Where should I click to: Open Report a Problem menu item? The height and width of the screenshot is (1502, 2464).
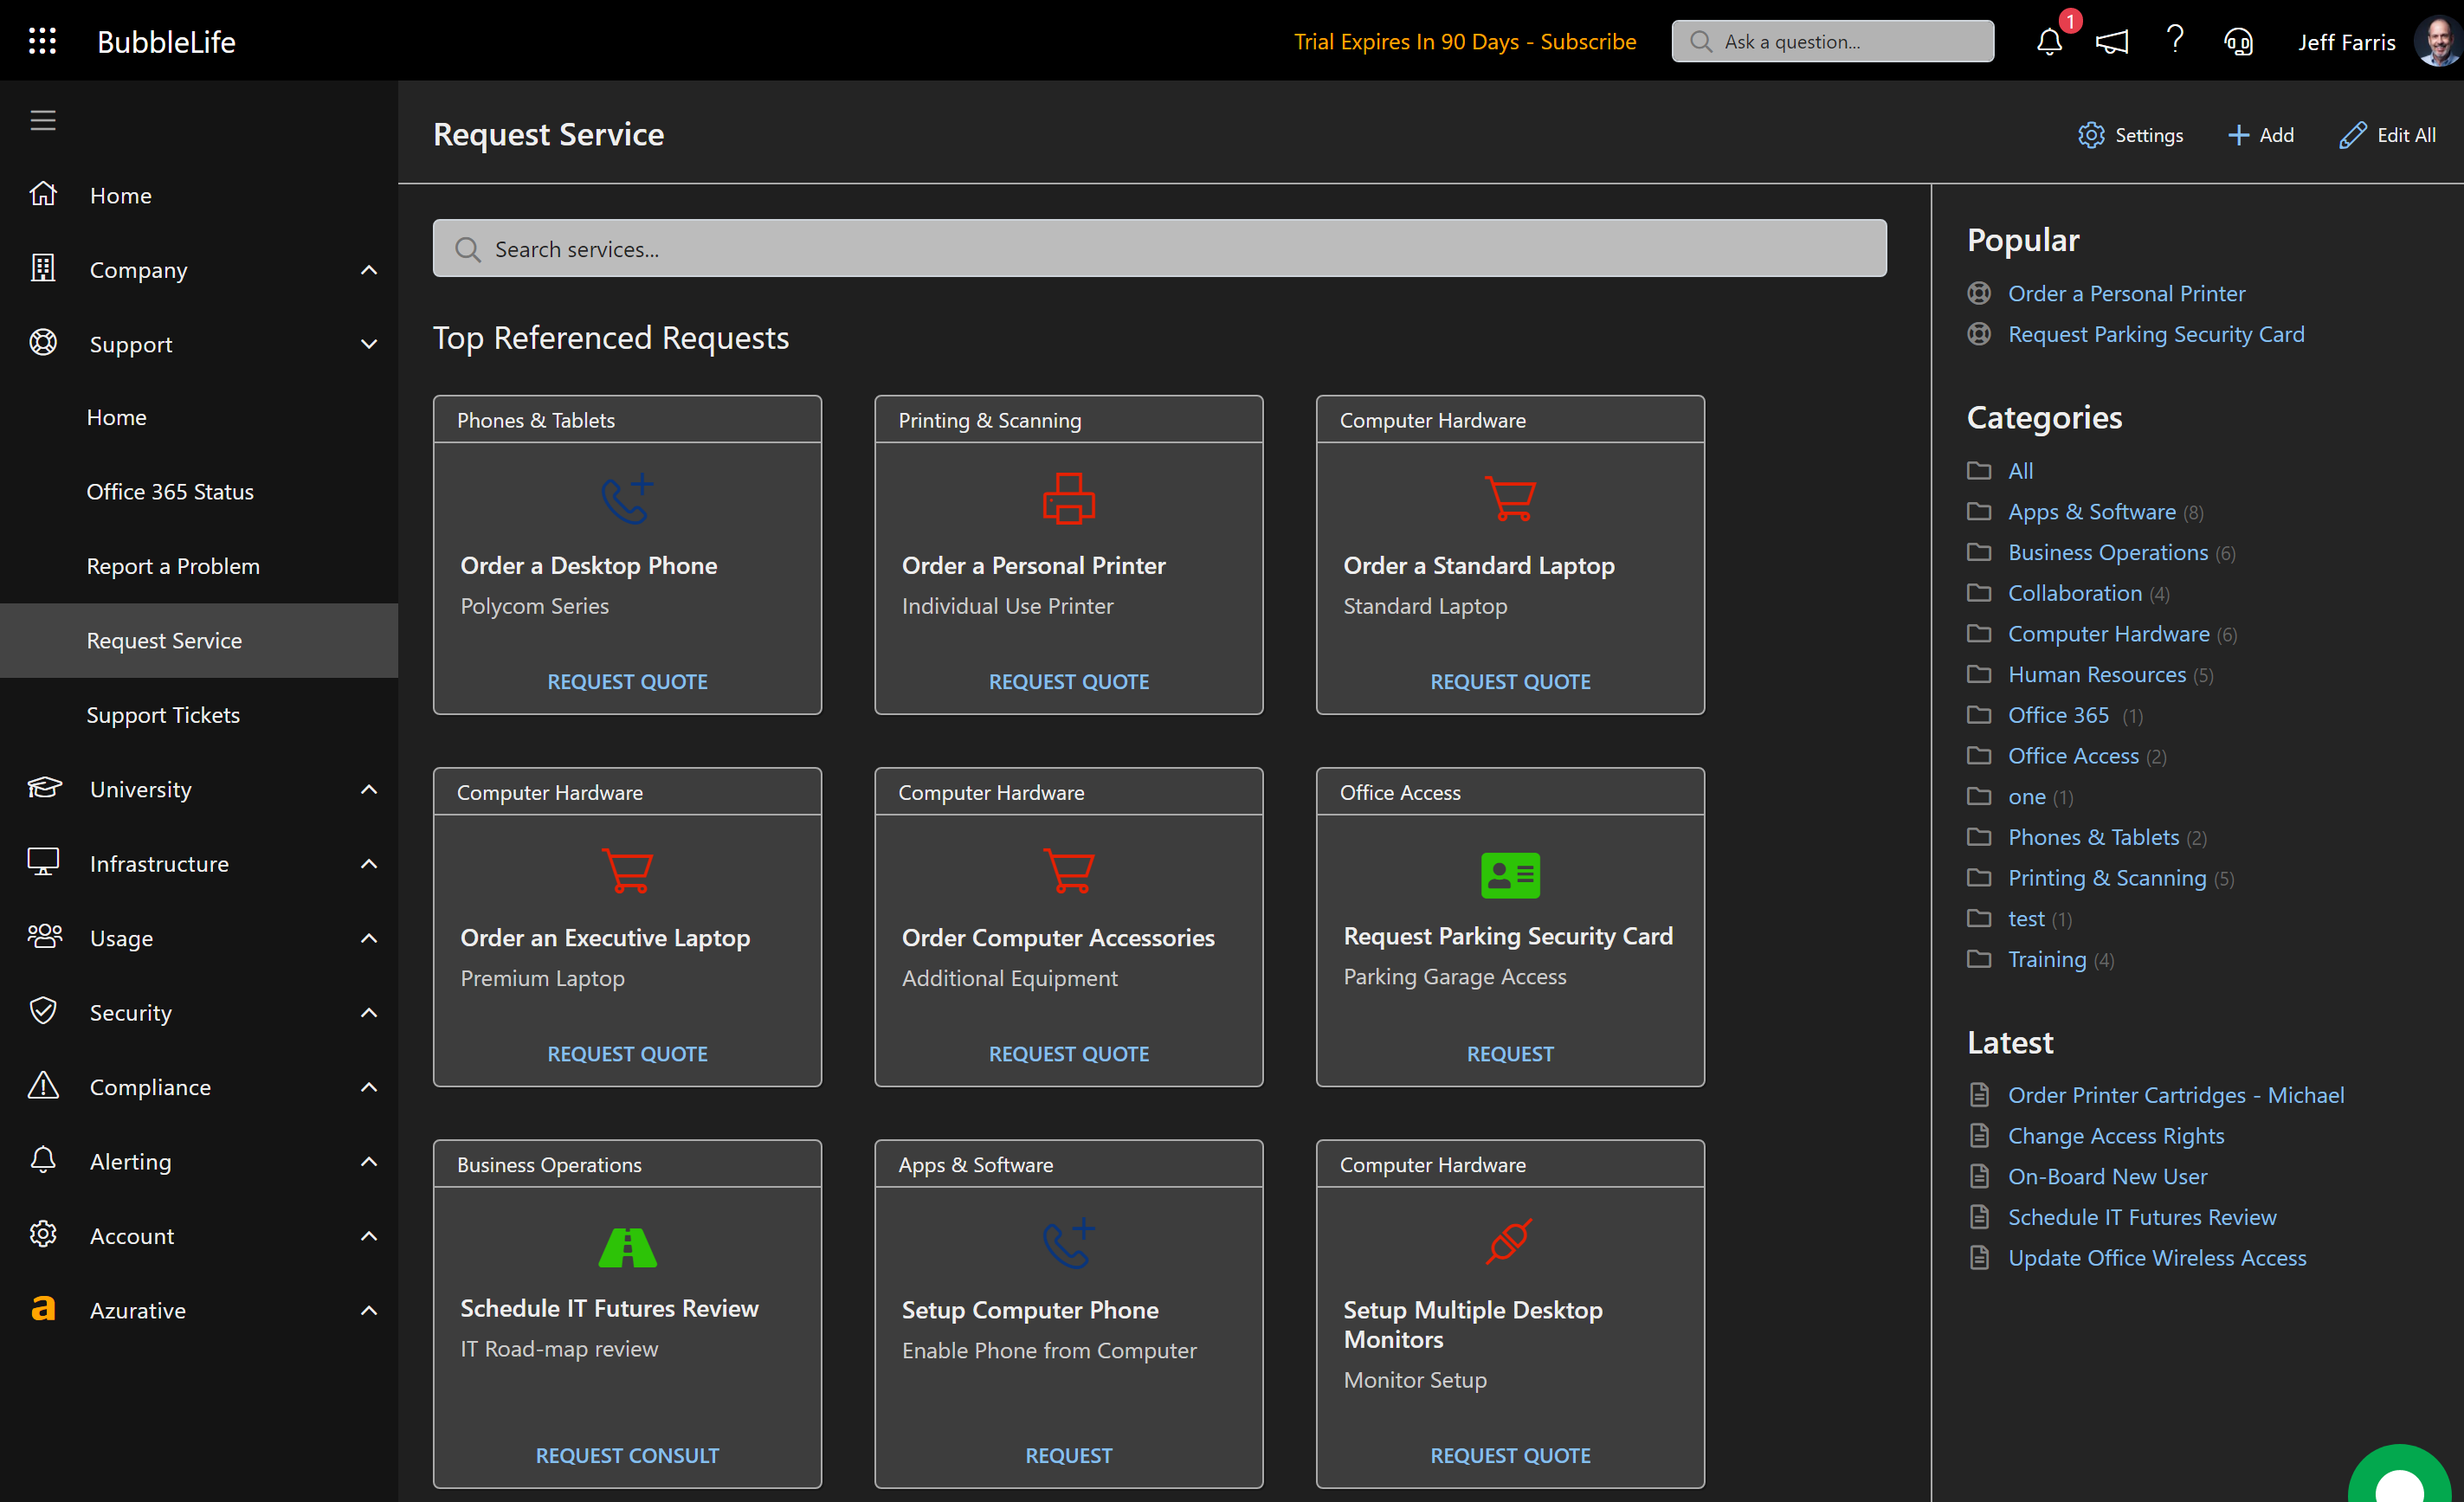click(x=199, y=566)
